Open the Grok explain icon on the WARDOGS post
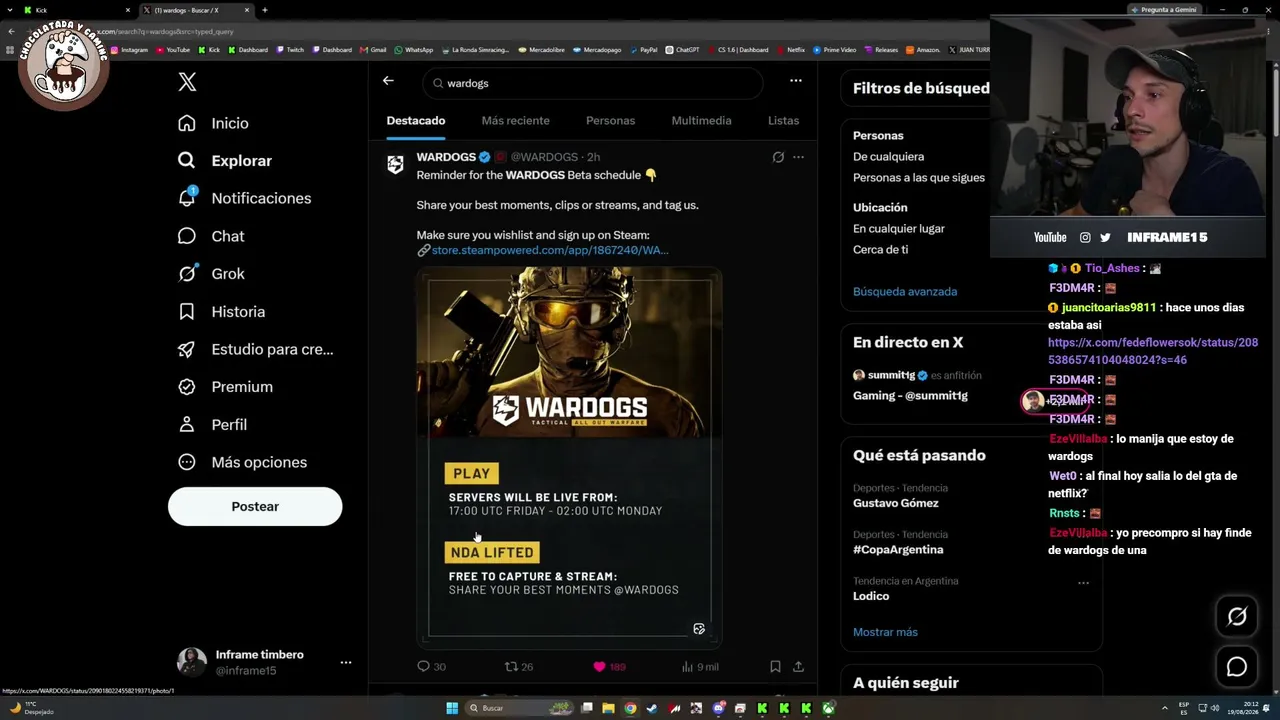The height and width of the screenshot is (720, 1280). (x=778, y=157)
